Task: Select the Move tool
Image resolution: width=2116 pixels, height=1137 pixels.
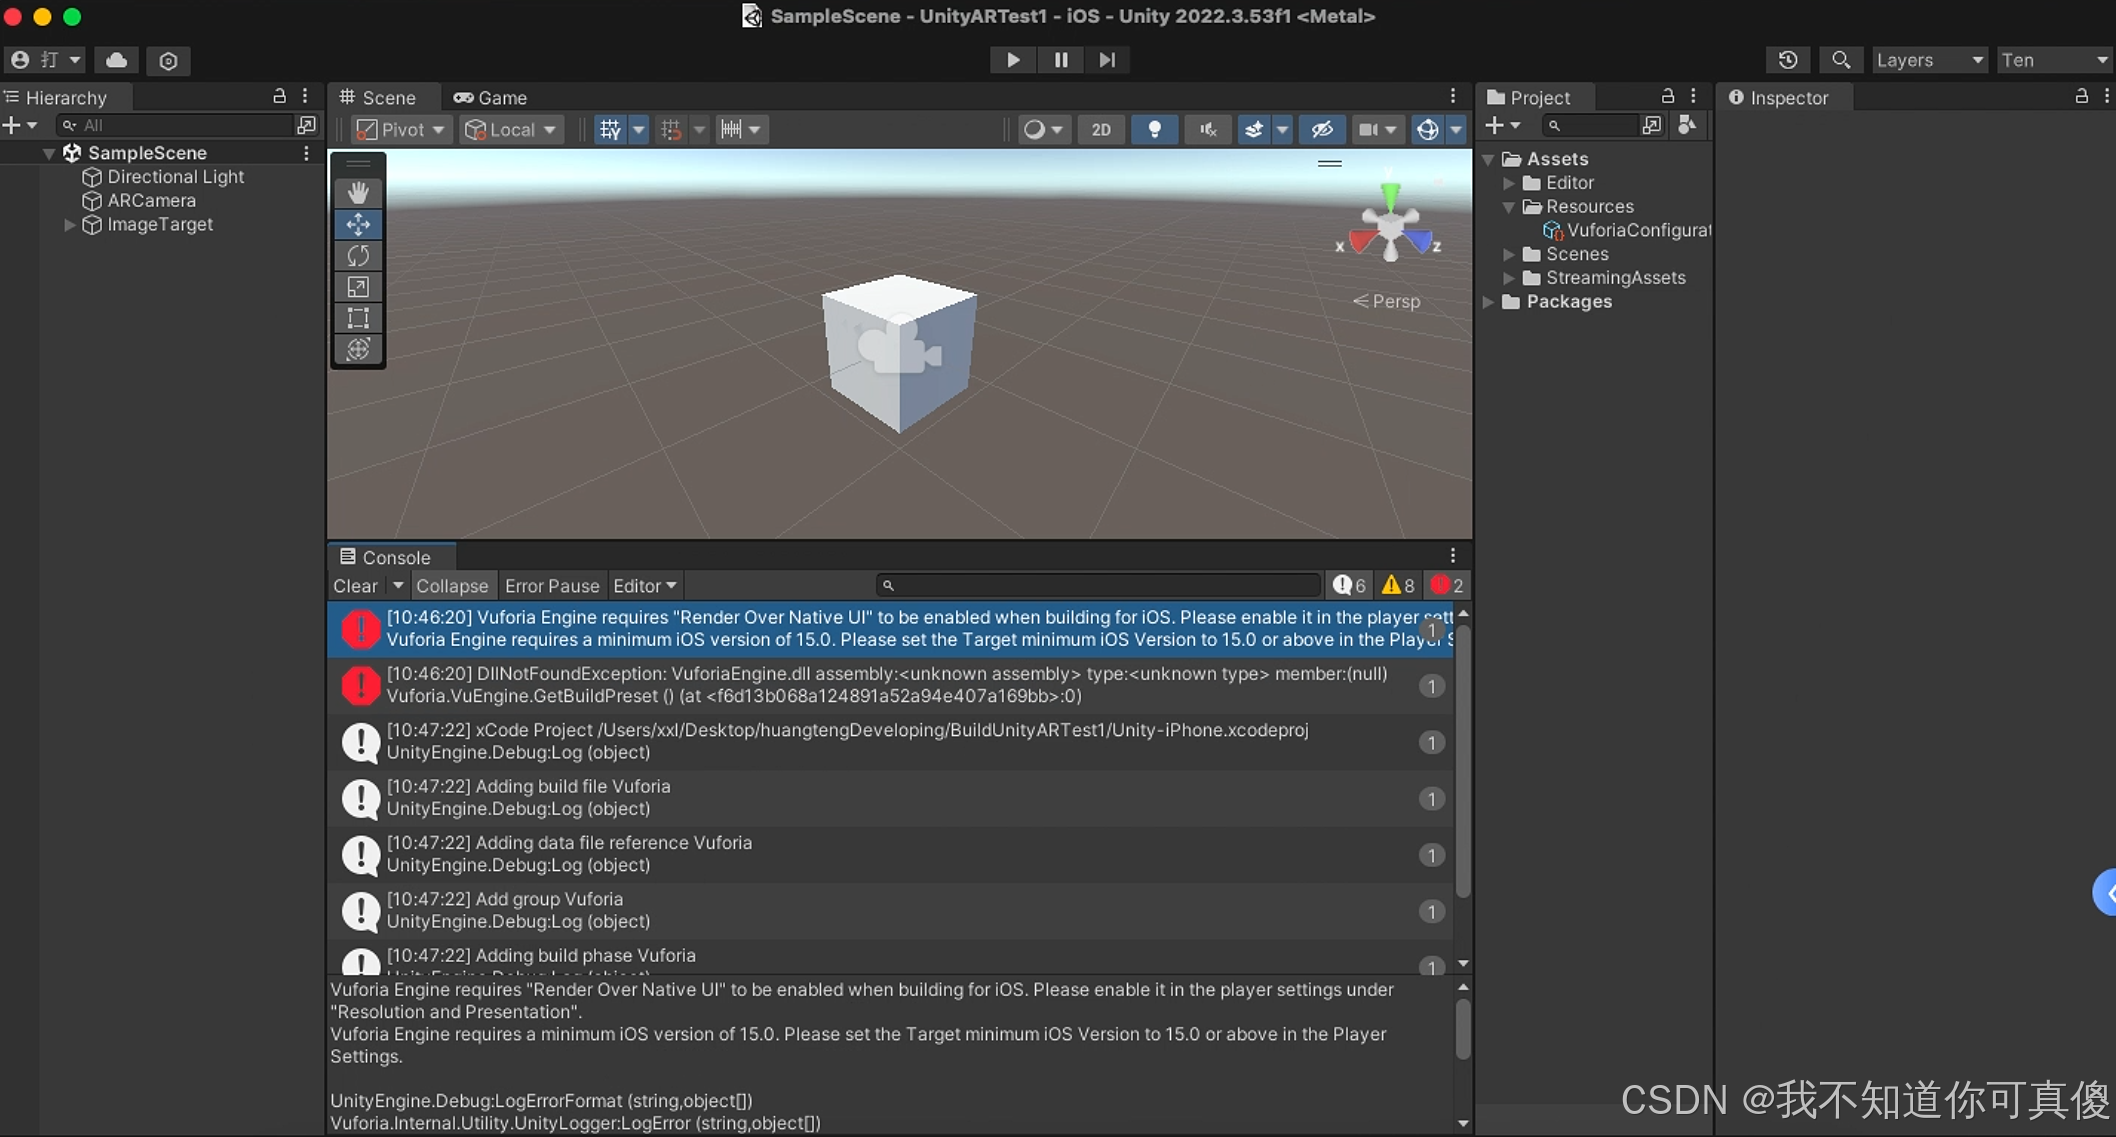Action: click(x=358, y=224)
